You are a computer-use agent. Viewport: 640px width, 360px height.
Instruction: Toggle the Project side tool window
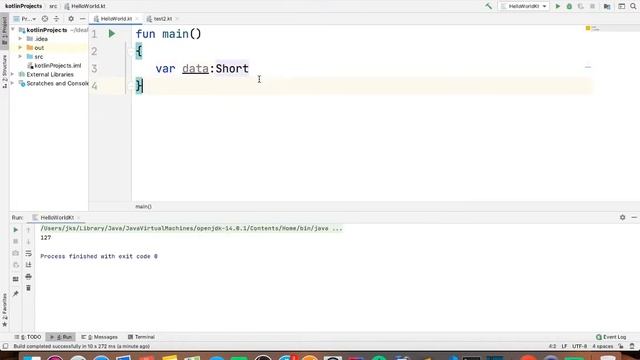tap(4, 31)
